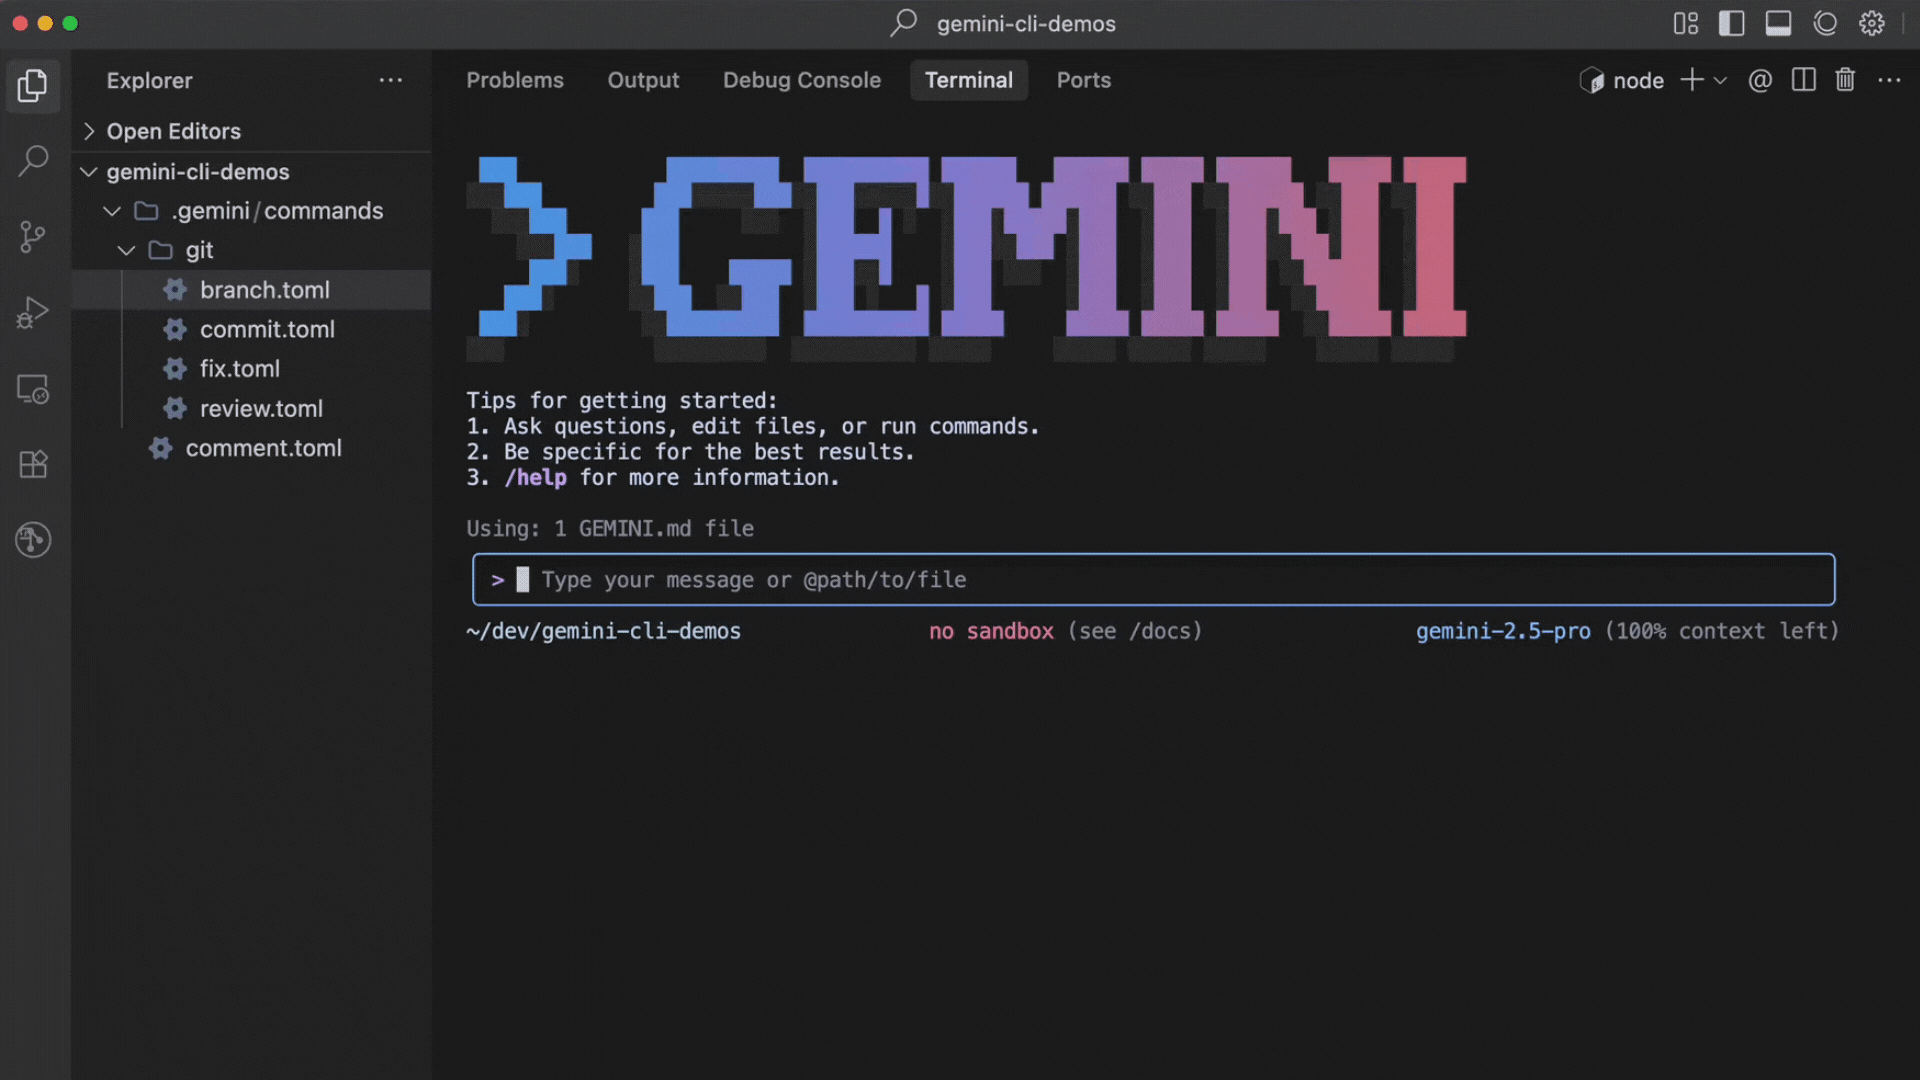Image resolution: width=1920 pixels, height=1080 pixels.
Task: Open the Settings gear in the title bar
Action: (x=1872, y=23)
